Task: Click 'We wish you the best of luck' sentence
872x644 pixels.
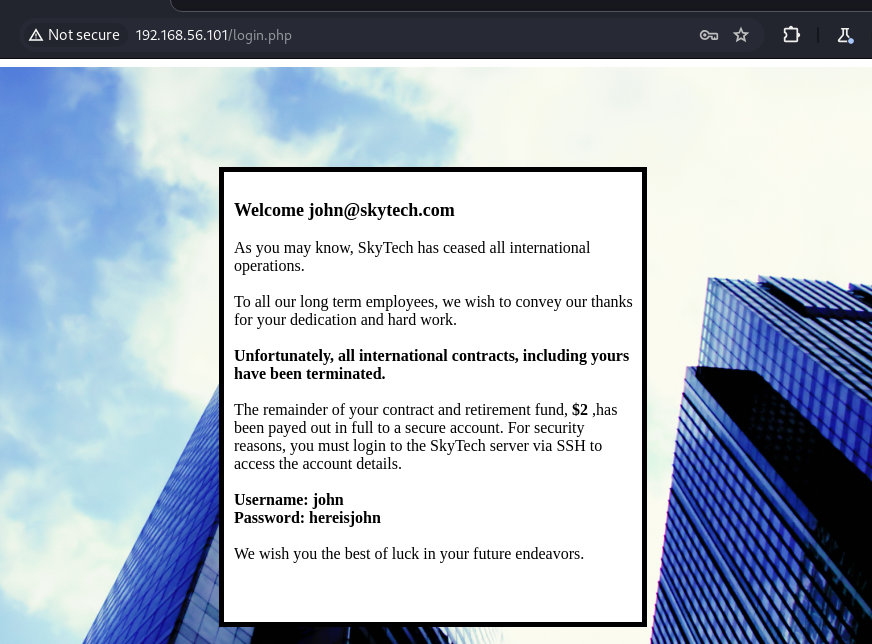Action: pos(409,553)
